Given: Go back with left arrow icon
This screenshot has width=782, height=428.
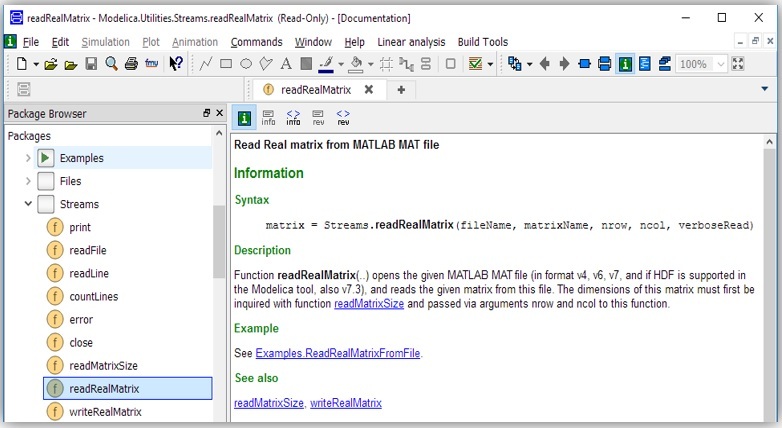Looking at the screenshot, I should (545, 64).
